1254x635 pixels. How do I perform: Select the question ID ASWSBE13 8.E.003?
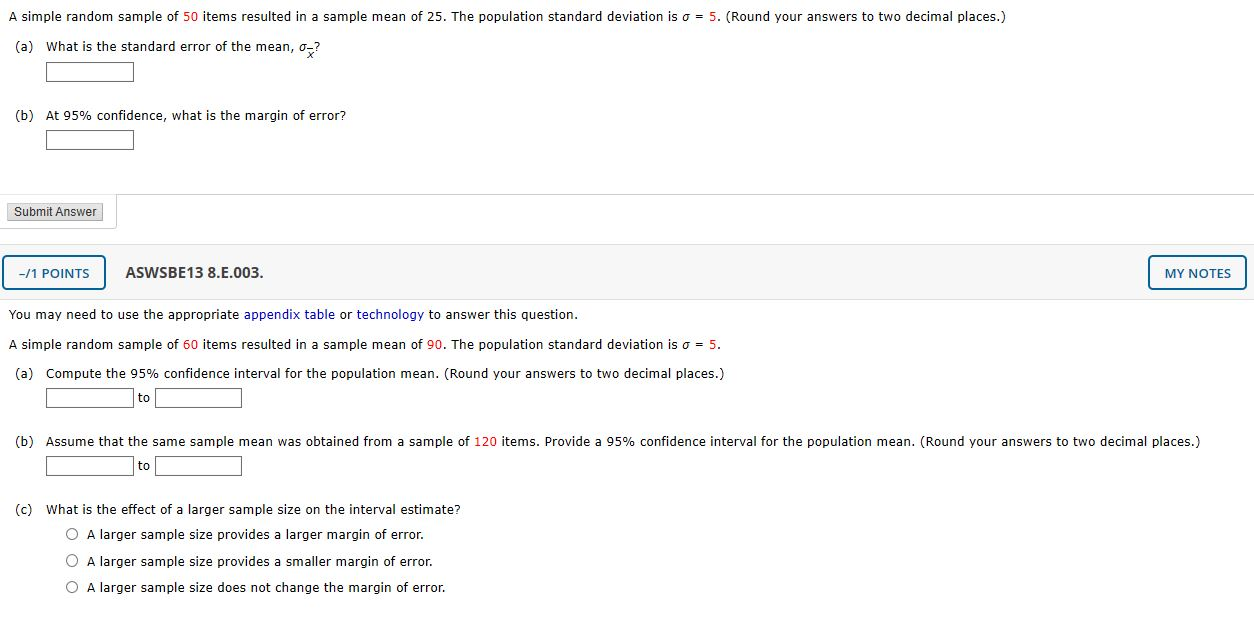coord(194,272)
